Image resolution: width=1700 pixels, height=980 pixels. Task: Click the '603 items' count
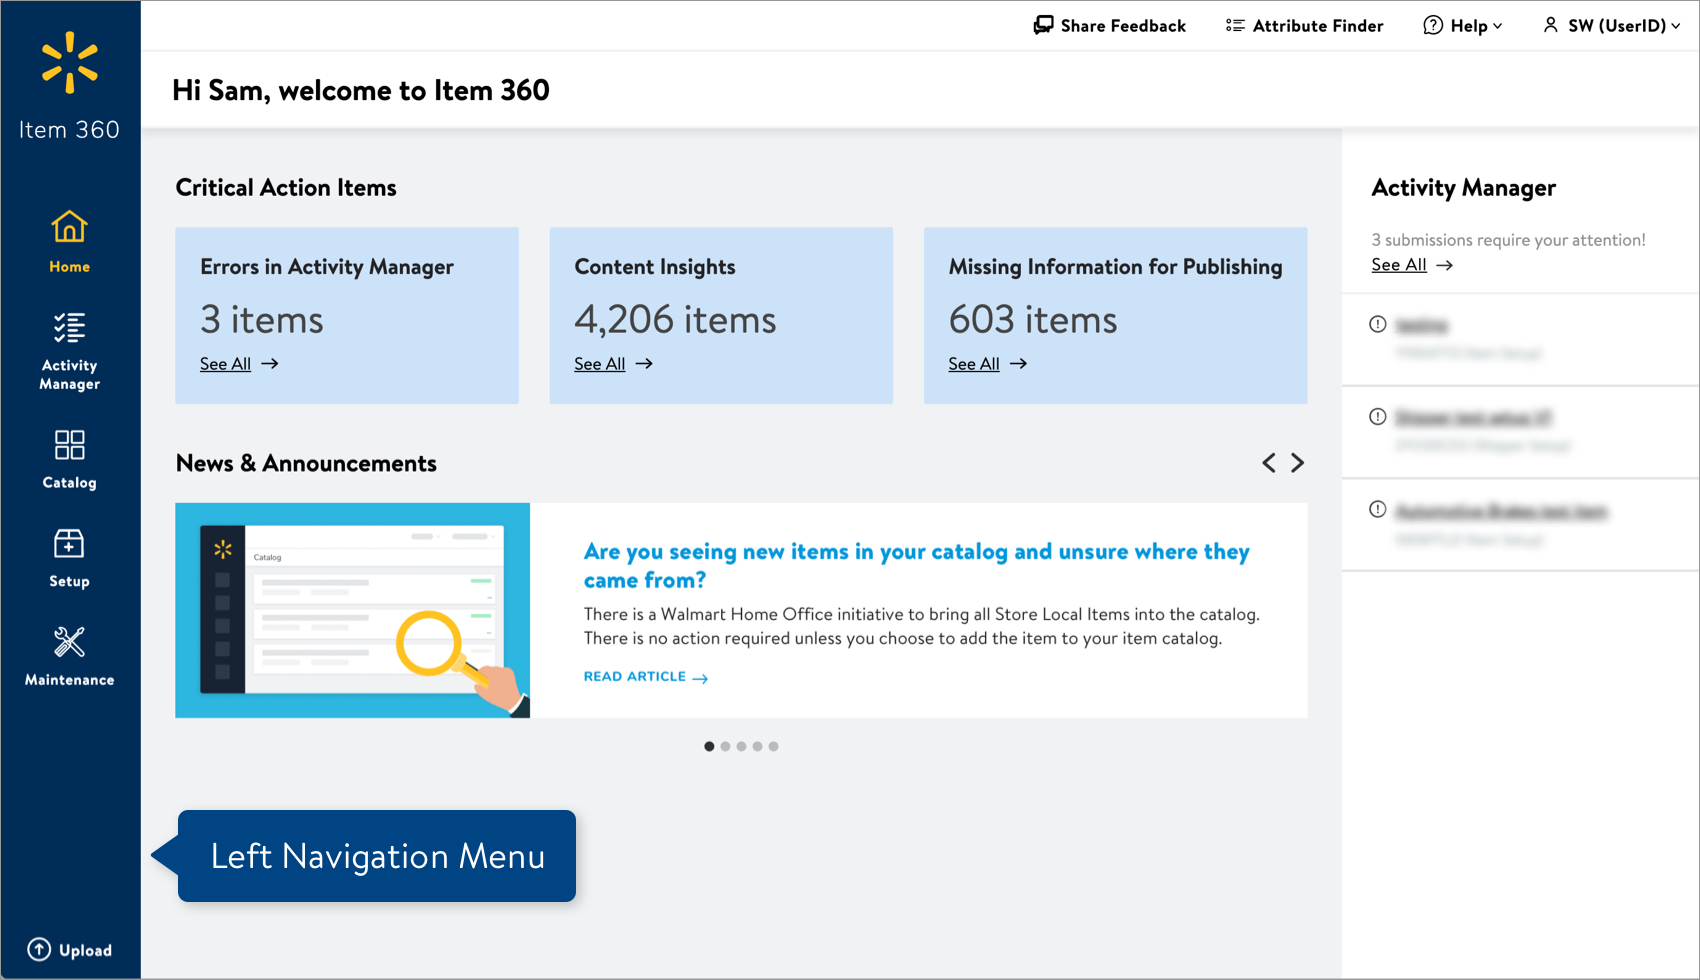click(x=1033, y=320)
